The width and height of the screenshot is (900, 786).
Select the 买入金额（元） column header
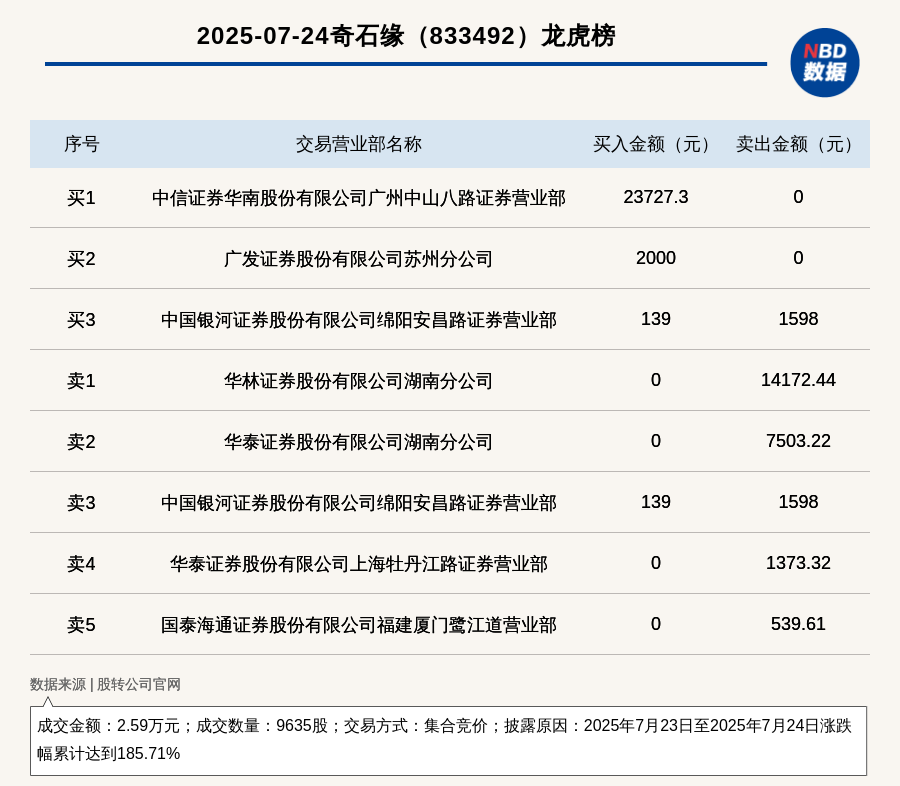pos(655,144)
